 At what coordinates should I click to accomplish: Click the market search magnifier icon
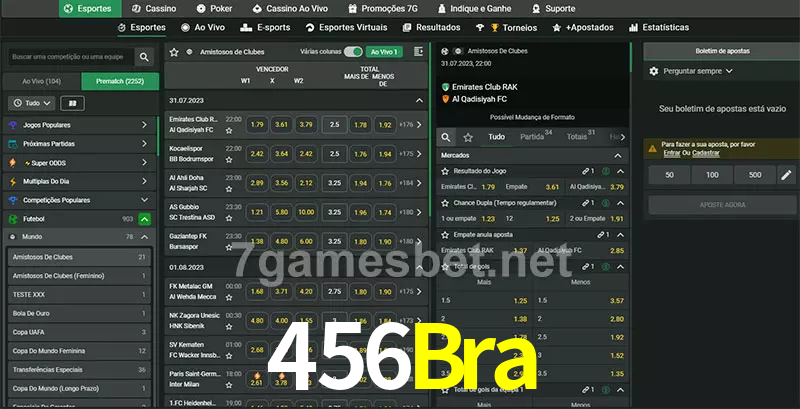pyautogui.click(x=446, y=137)
